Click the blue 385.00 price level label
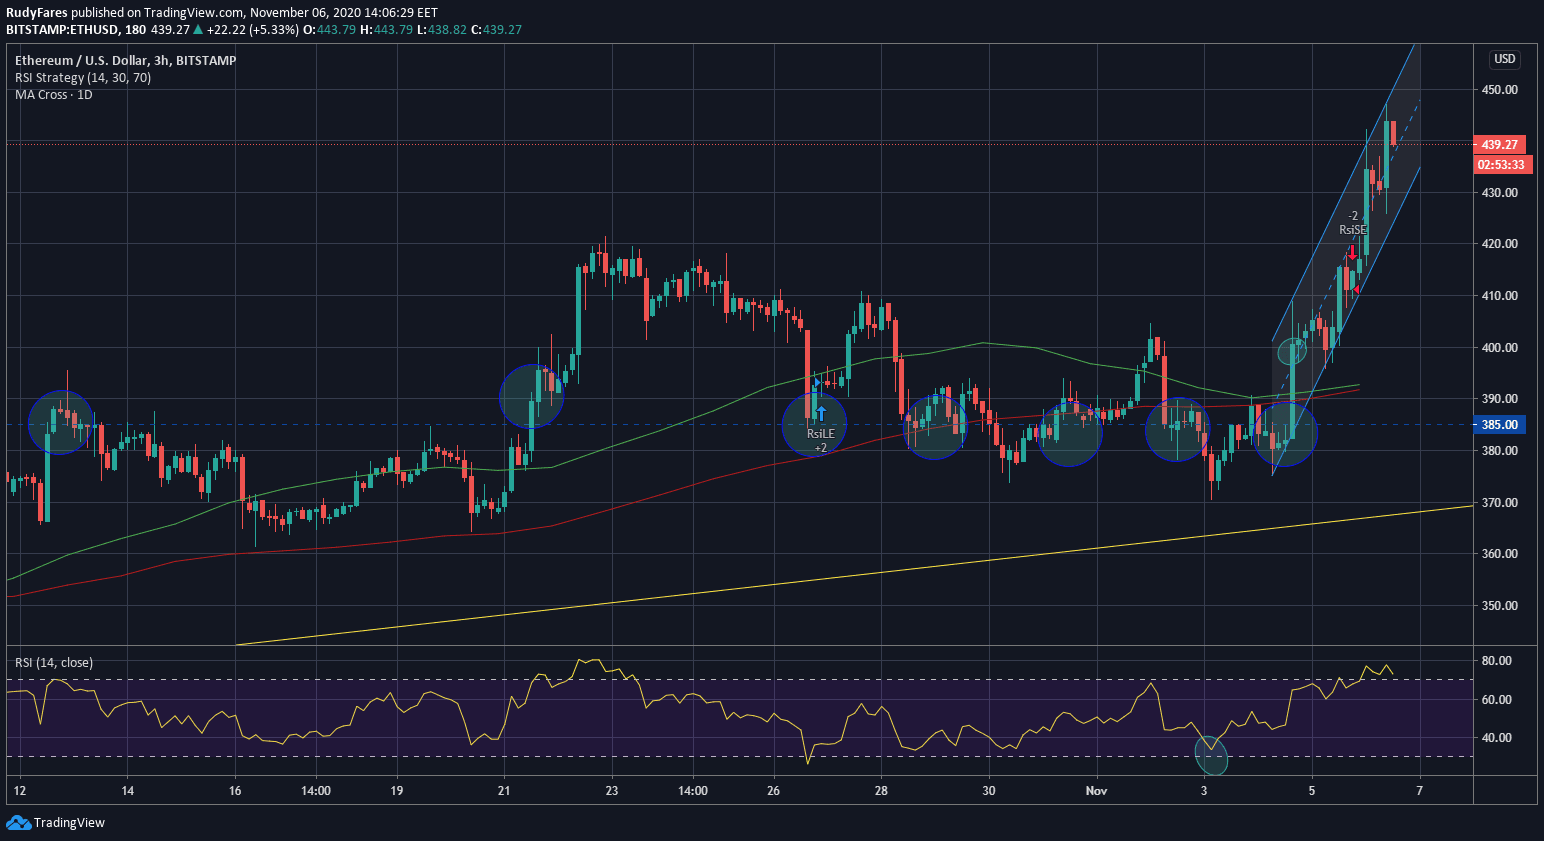The image size is (1544, 841). click(1499, 425)
